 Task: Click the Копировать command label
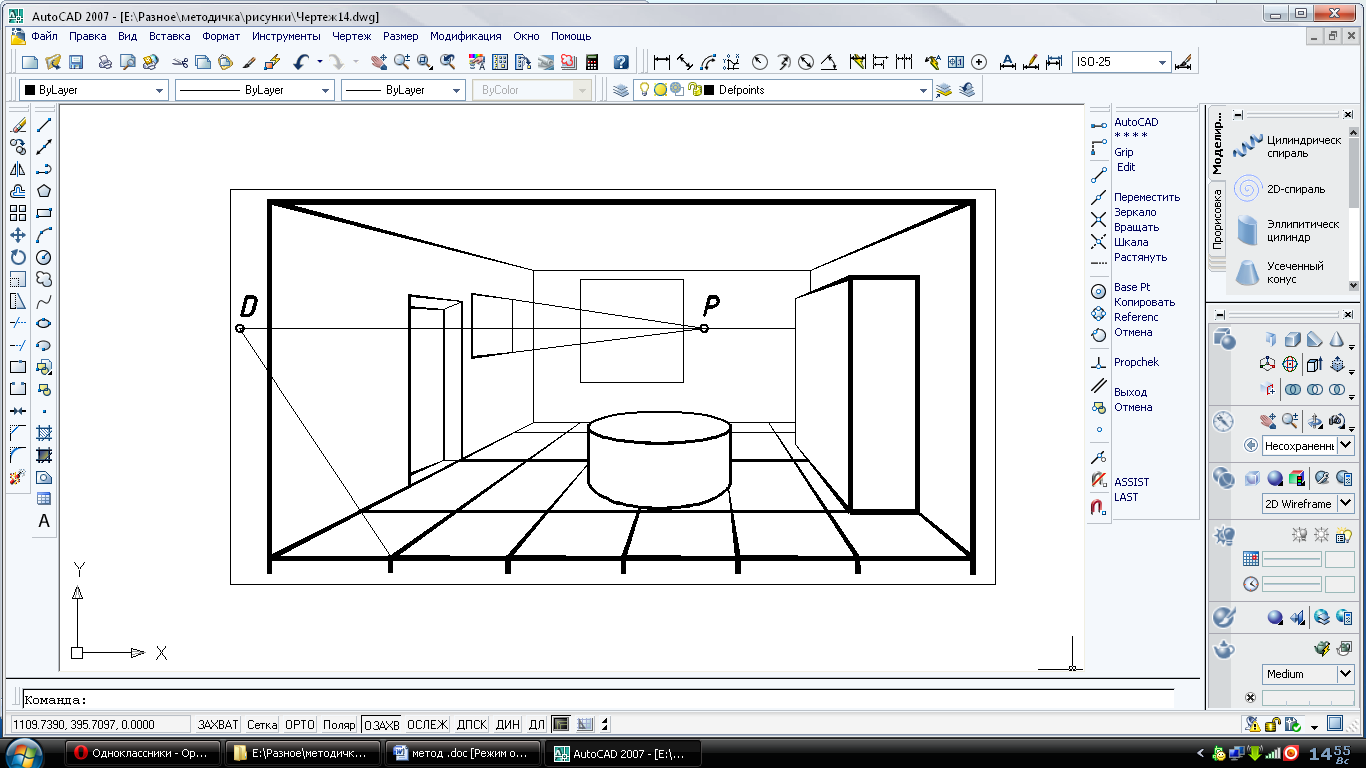pos(1145,302)
